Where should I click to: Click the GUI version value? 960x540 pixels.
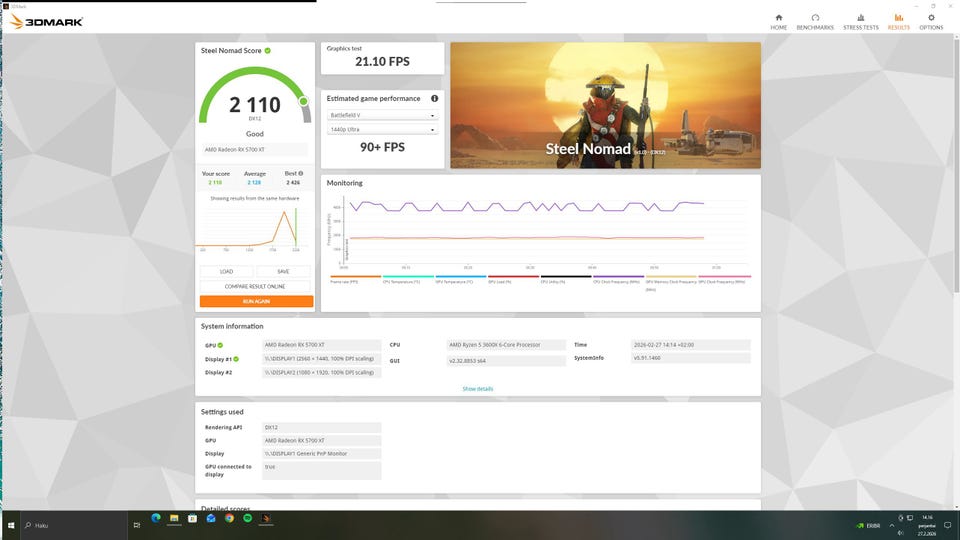506,361
